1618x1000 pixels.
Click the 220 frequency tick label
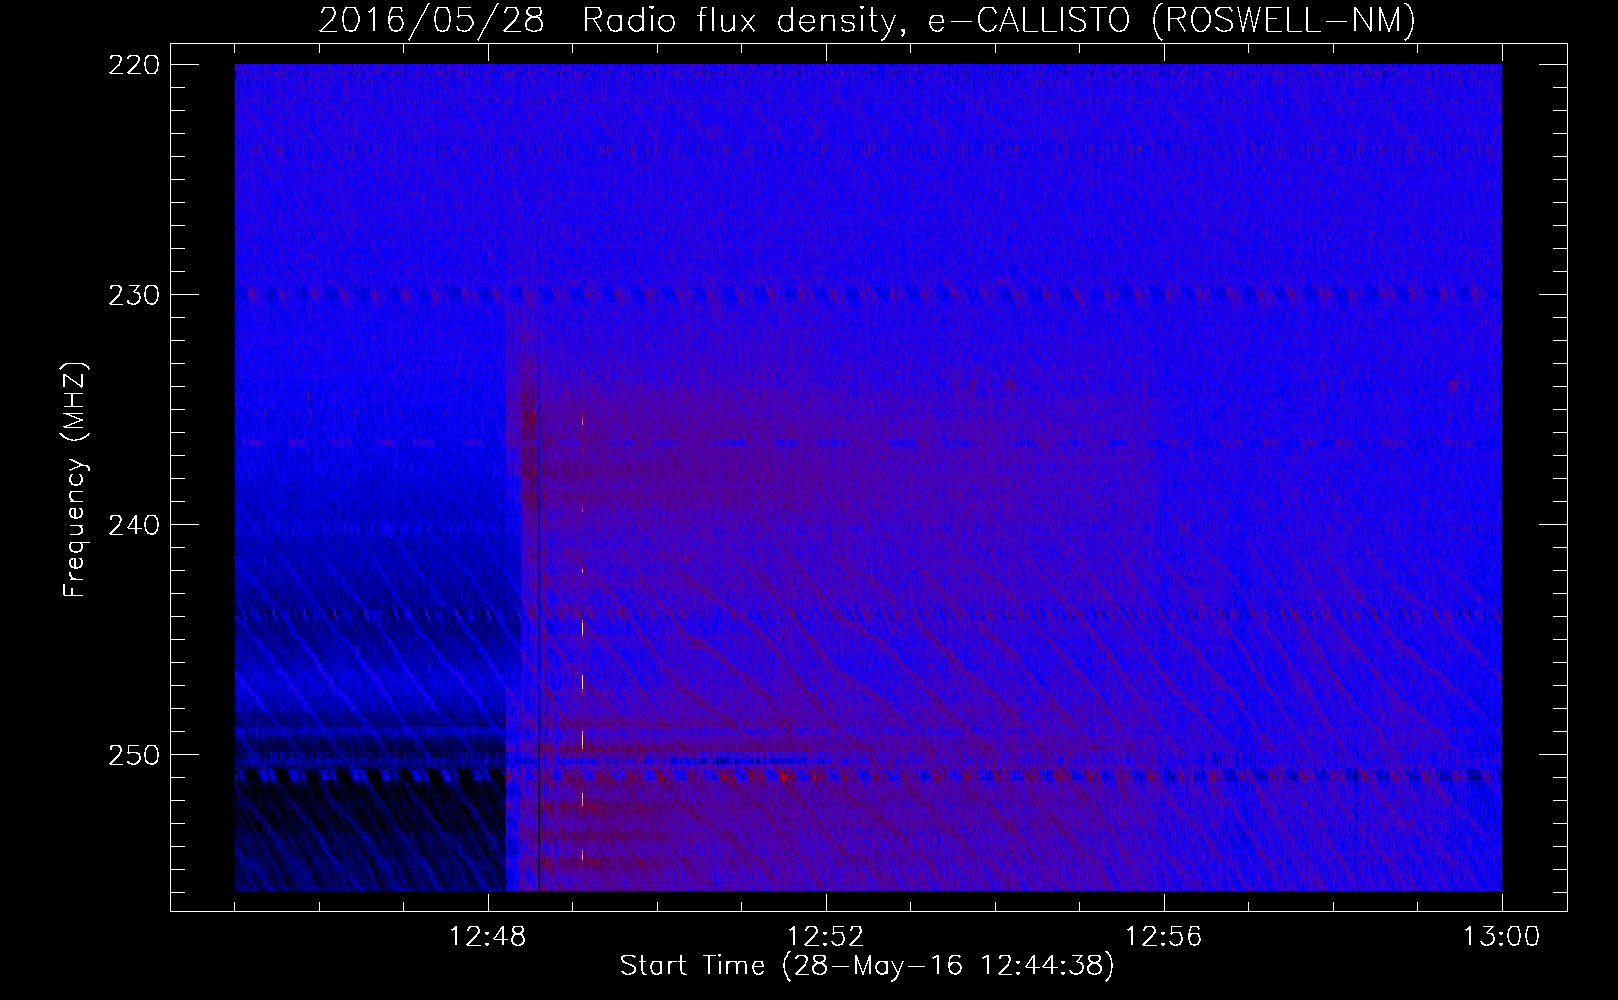134,65
